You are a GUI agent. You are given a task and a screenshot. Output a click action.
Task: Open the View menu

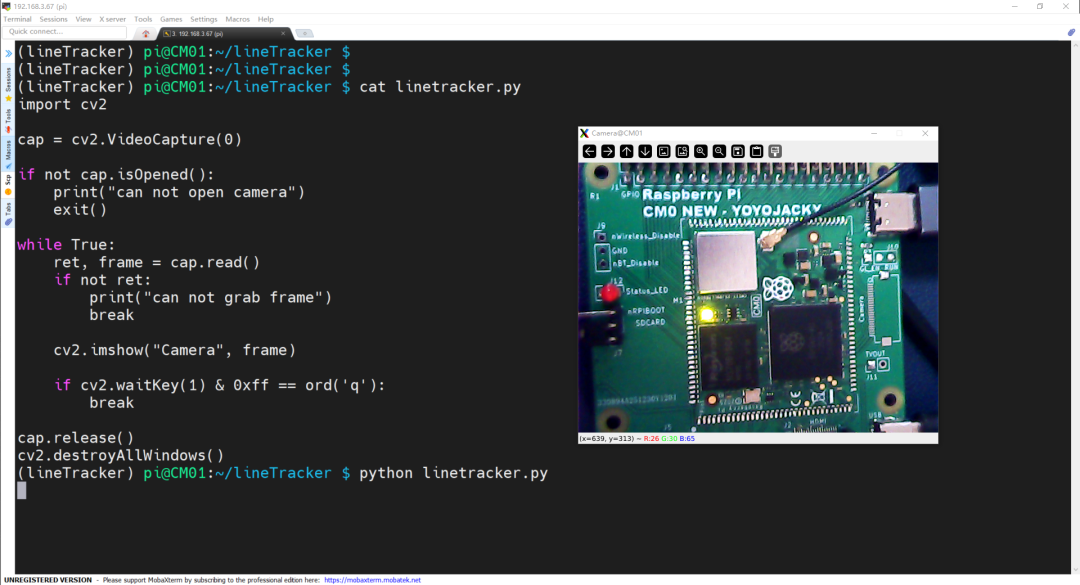click(83, 19)
